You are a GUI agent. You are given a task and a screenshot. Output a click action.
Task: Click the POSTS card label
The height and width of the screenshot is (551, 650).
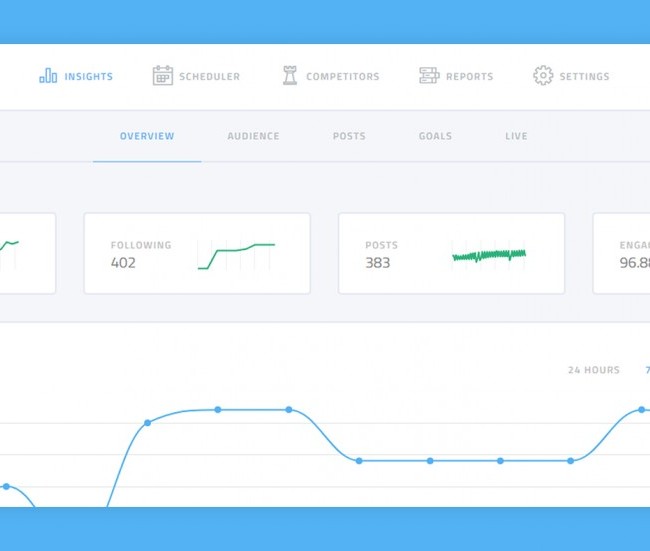(381, 245)
